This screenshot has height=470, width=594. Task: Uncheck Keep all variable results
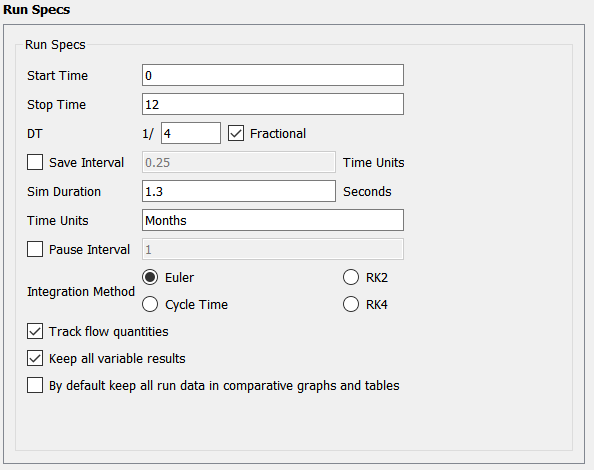click(35, 358)
